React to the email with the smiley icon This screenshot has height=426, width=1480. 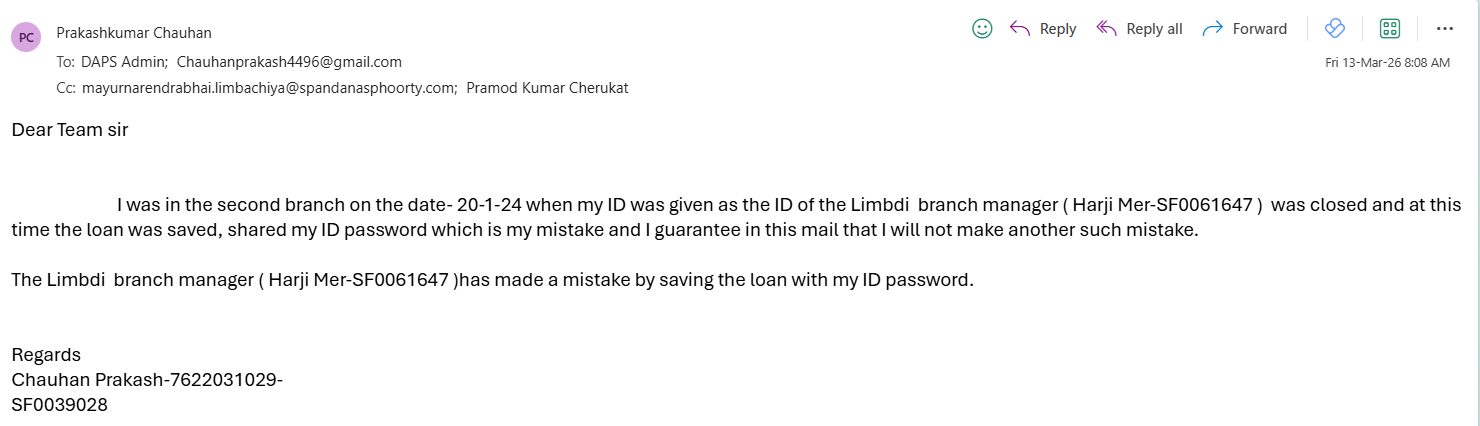pyautogui.click(x=982, y=29)
